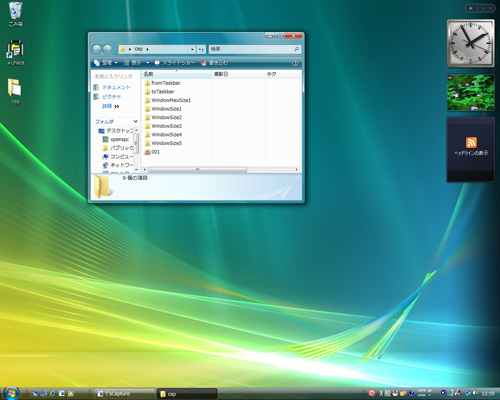Screen dimensions: 500x400
Task: Click the folder icon in the address bar
Action: [x=122, y=49]
